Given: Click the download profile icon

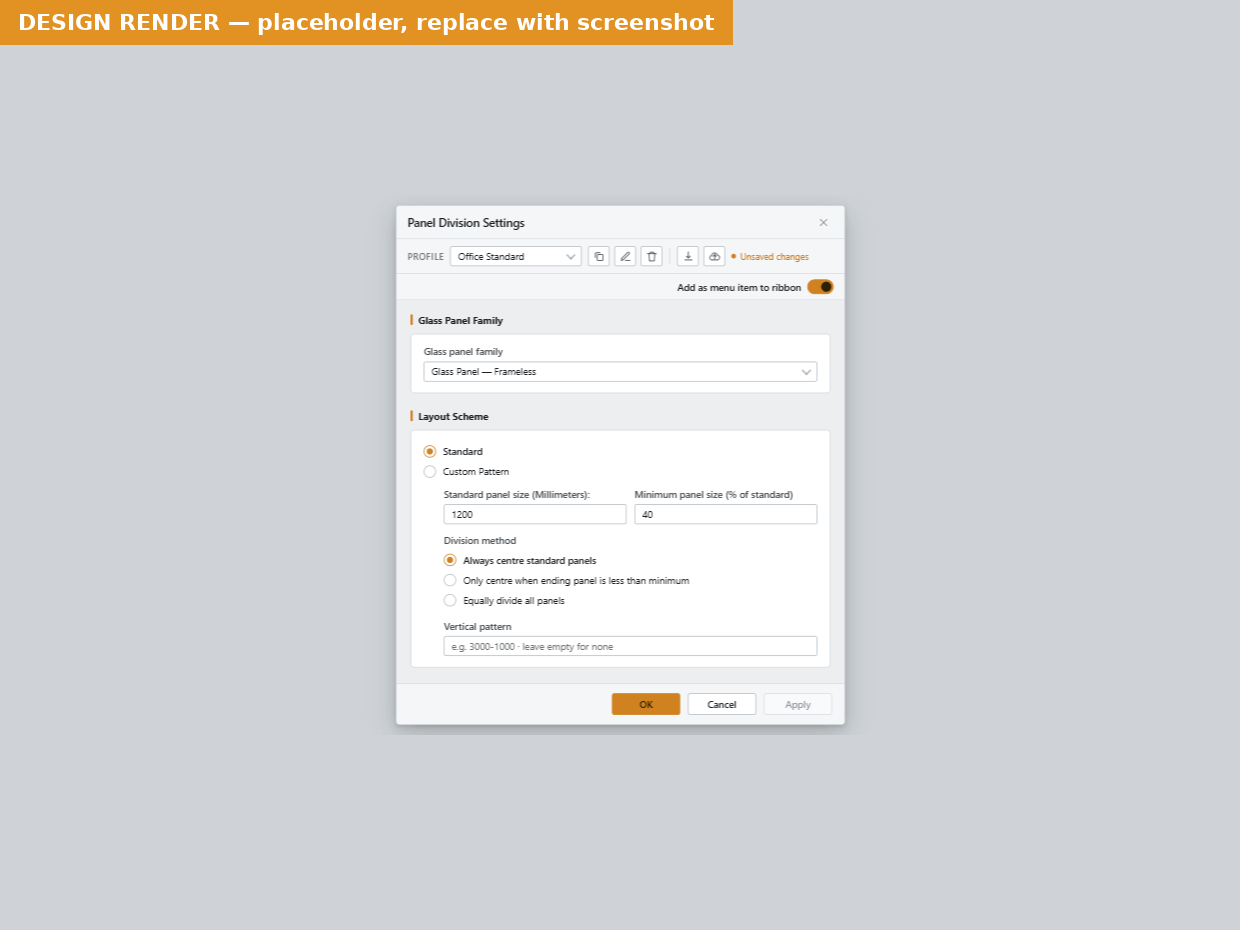Looking at the screenshot, I should point(688,257).
